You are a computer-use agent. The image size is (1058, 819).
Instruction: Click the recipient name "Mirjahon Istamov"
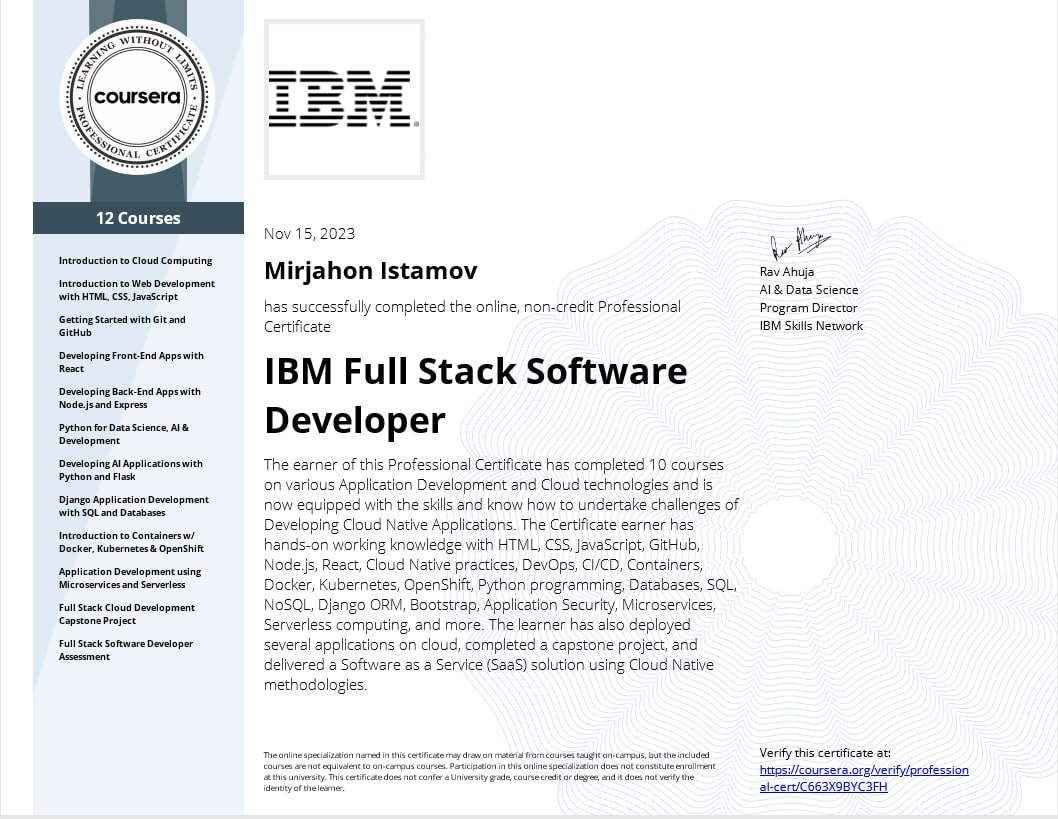tap(370, 271)
